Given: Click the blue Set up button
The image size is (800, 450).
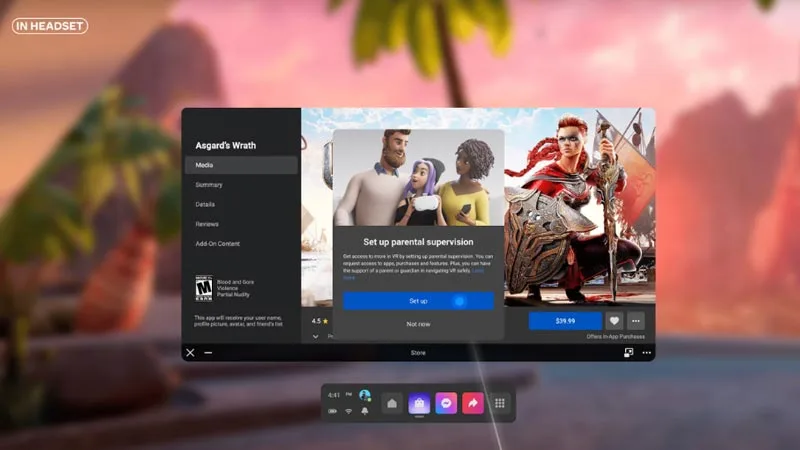Looking at the screenshot, I should pos(418,301).
